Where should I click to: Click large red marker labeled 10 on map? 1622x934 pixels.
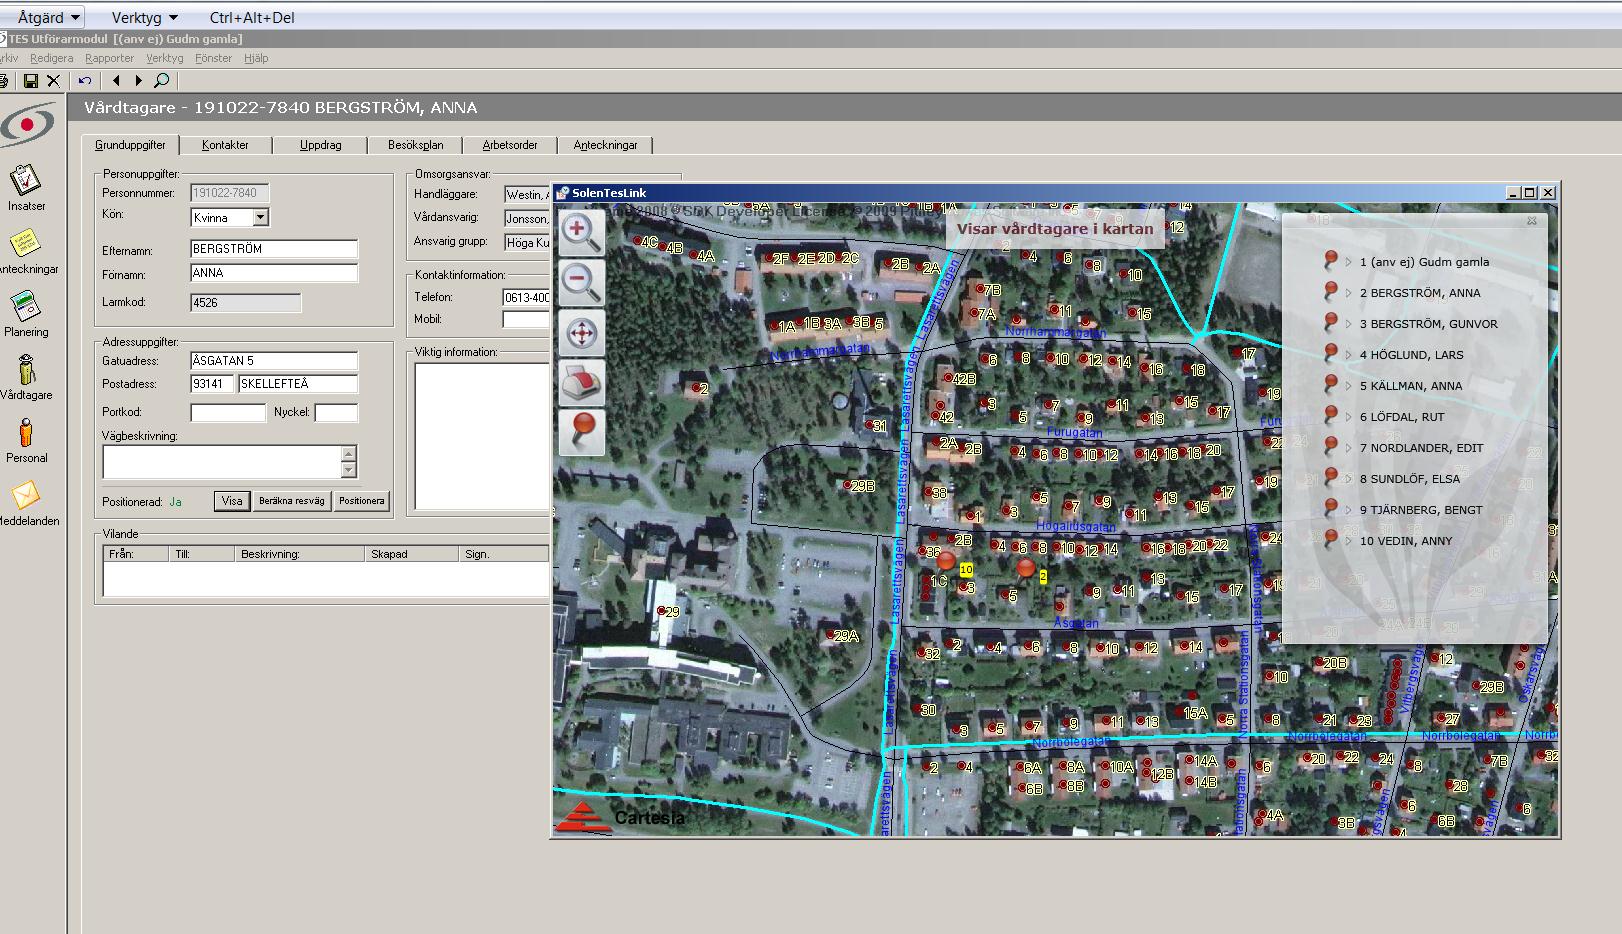pos(946,560)
